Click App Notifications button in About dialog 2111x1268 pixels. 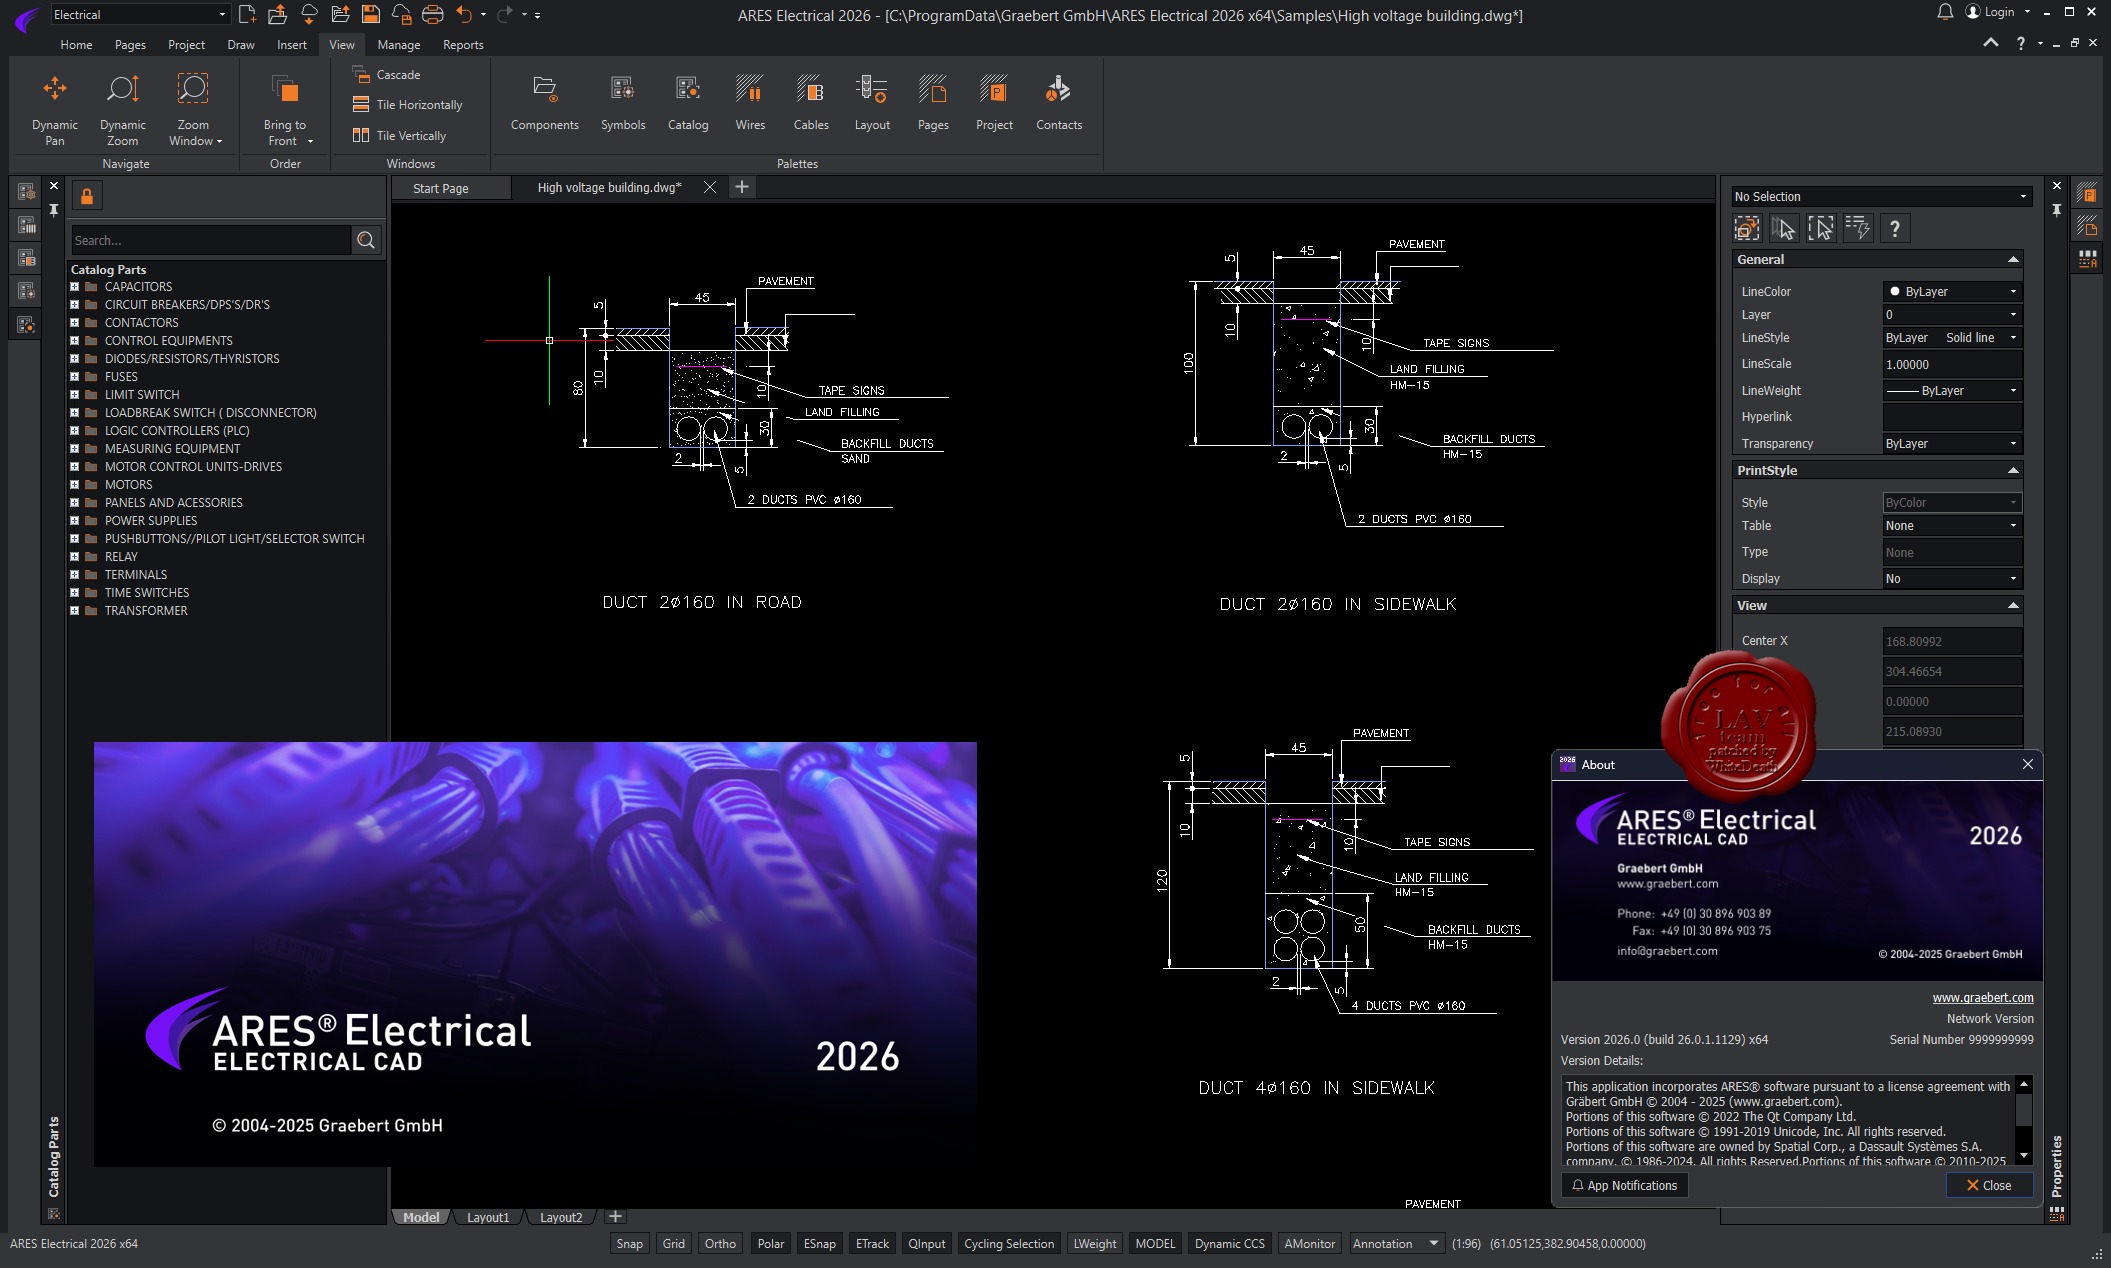(x=1625, y=1185)
